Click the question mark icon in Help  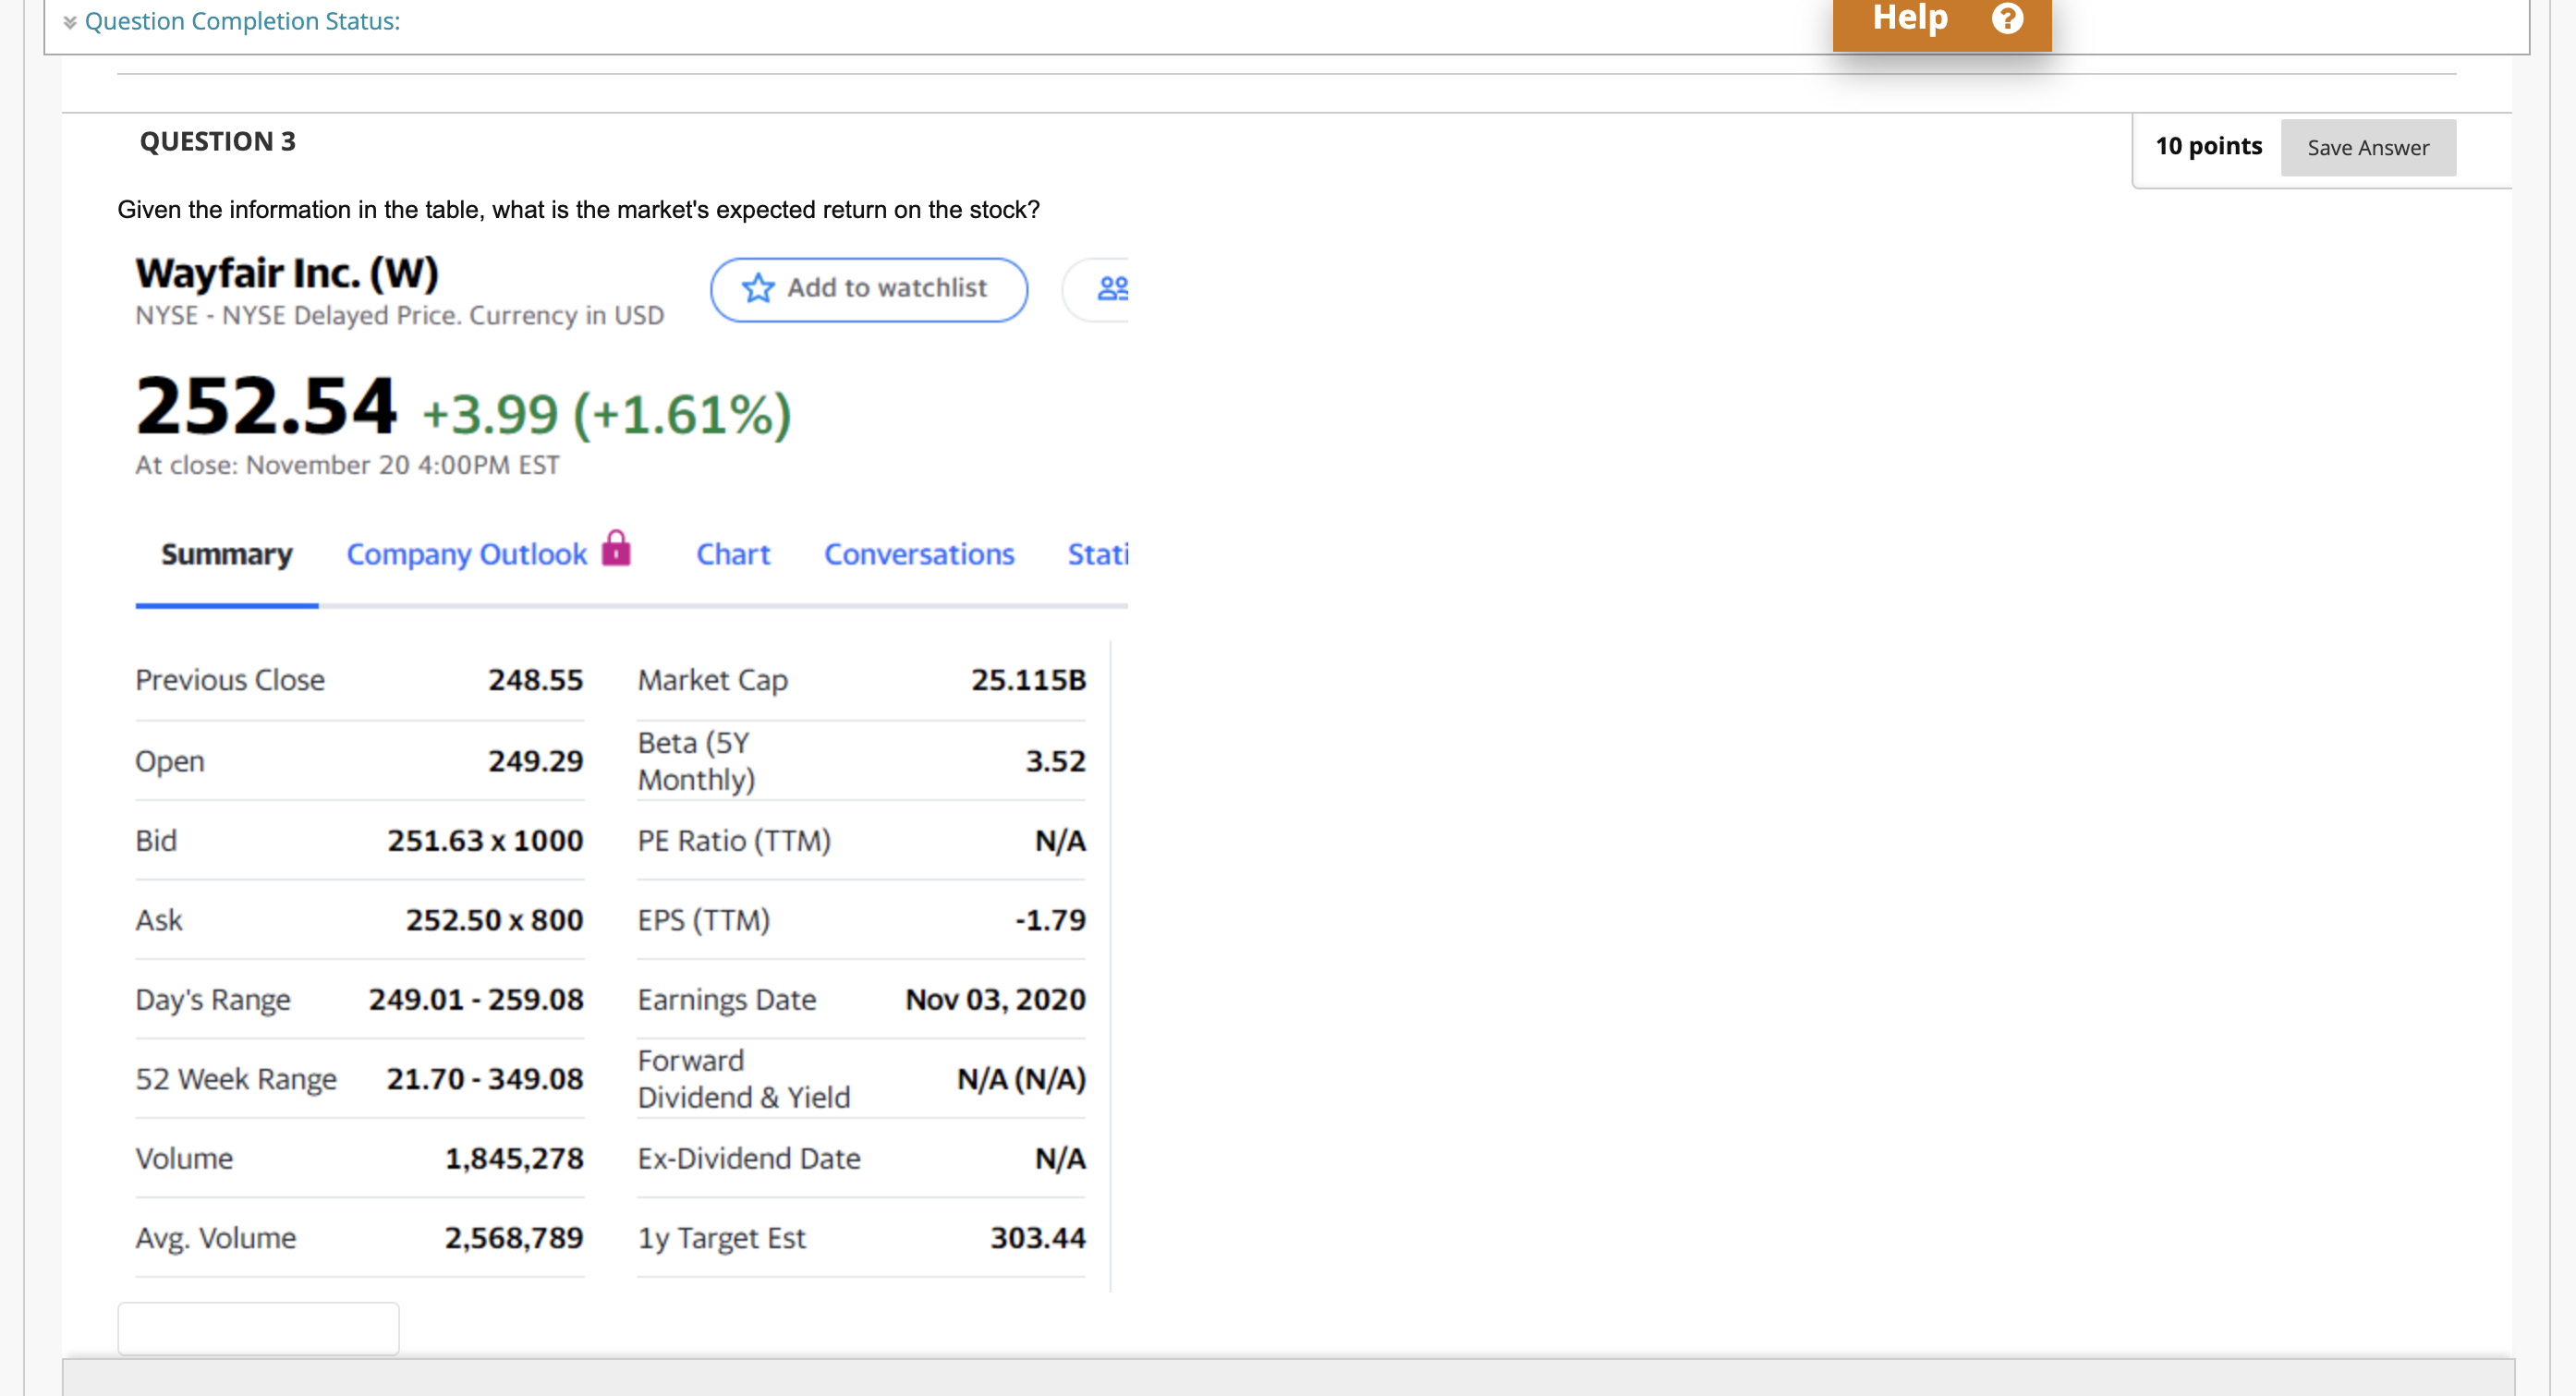pyautogui.click(x=2007, y=18)
